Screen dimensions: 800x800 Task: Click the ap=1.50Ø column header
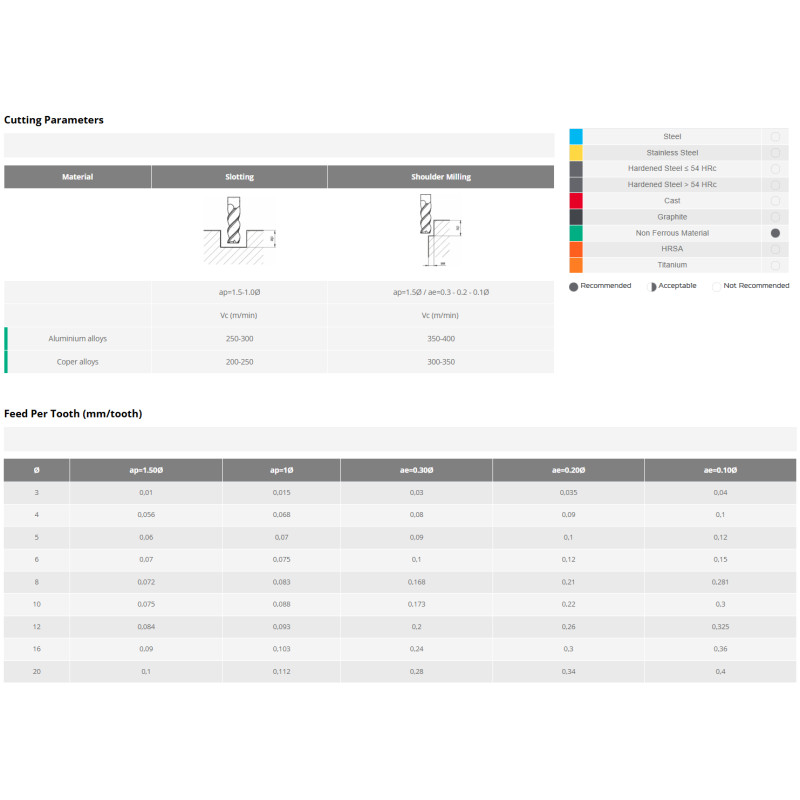coord(146,470)
